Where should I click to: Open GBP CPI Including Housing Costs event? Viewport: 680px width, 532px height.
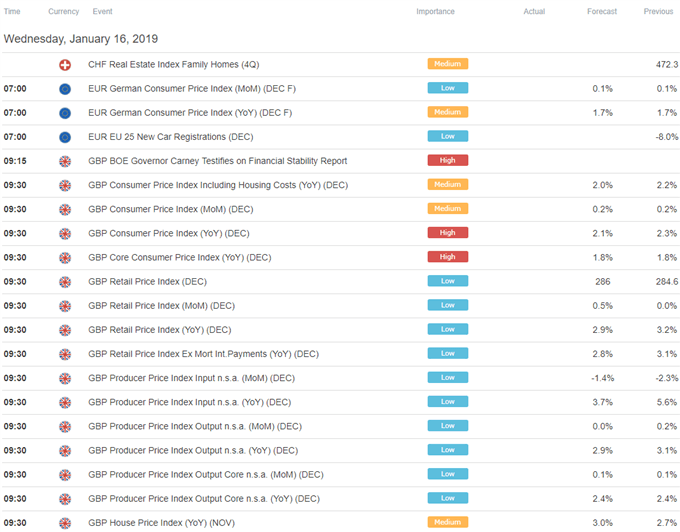(218, 185)
